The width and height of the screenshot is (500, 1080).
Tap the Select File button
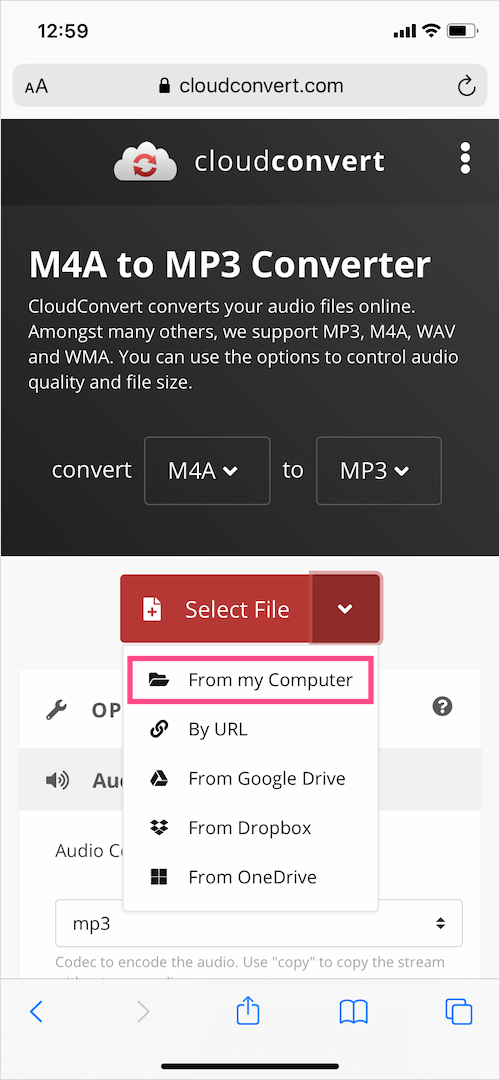pyautogui.click(x=216, y=609)
